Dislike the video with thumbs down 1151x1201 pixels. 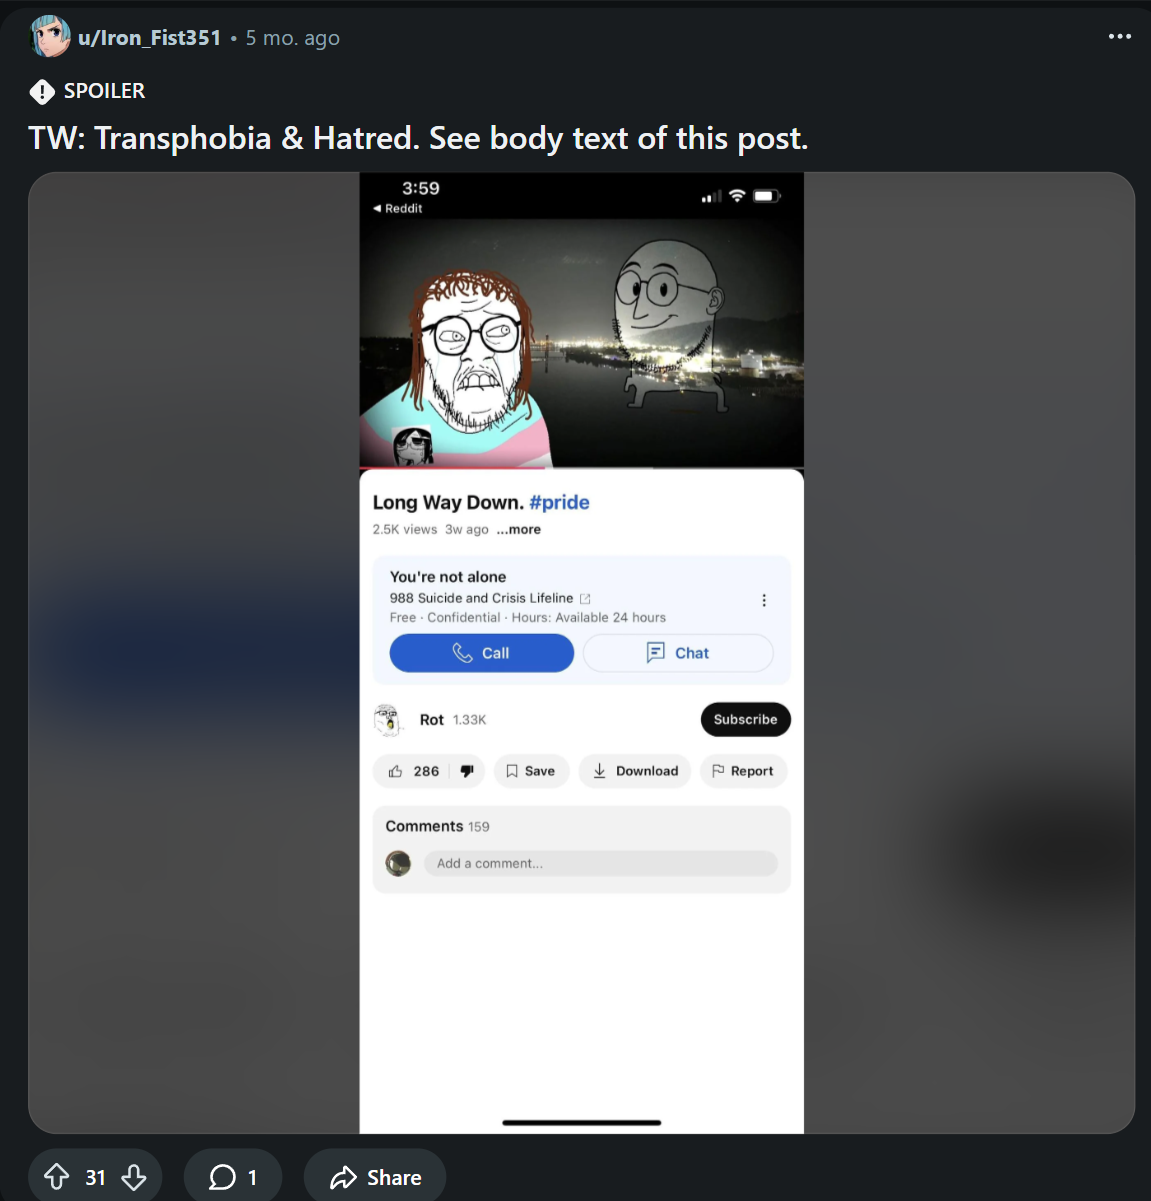(x=467, y=771)
